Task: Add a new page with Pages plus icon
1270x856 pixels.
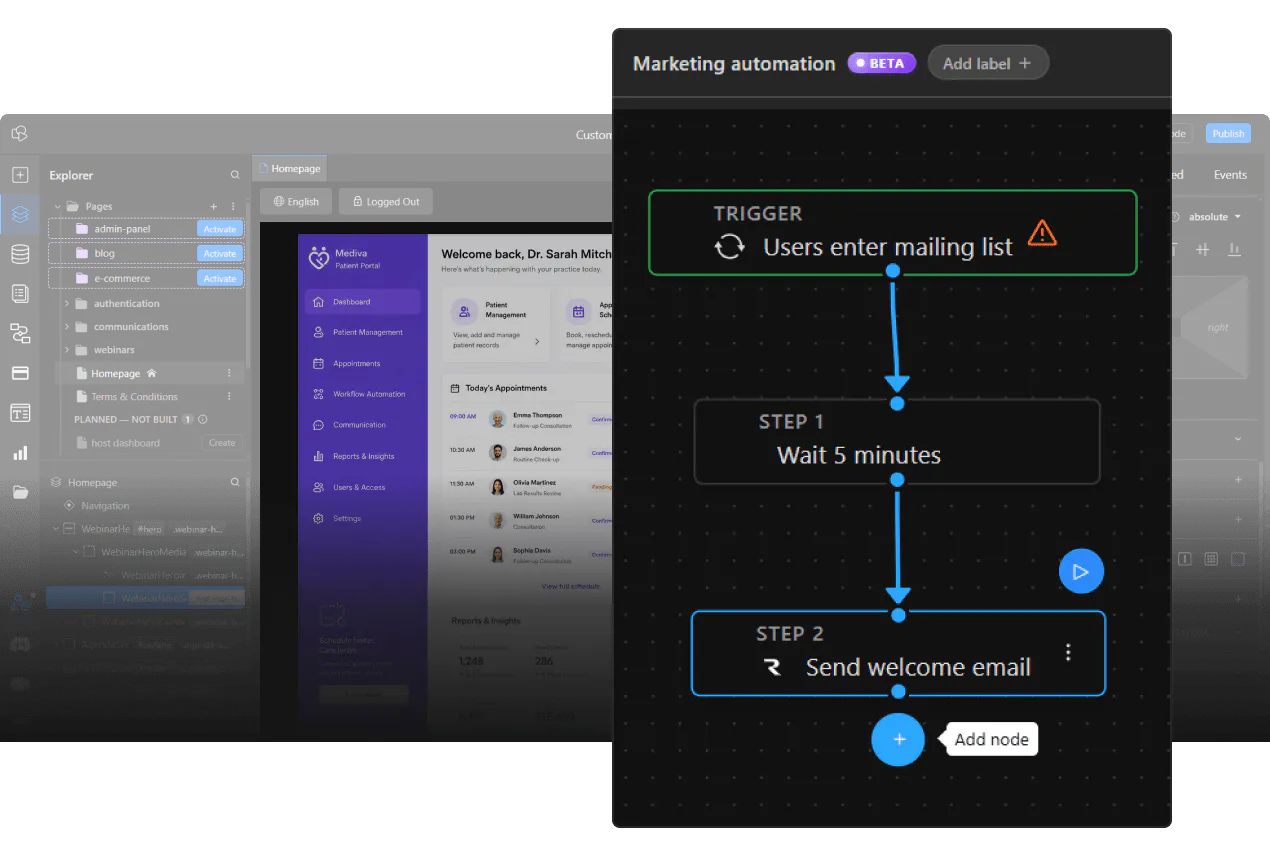Action: pos(213,207)
